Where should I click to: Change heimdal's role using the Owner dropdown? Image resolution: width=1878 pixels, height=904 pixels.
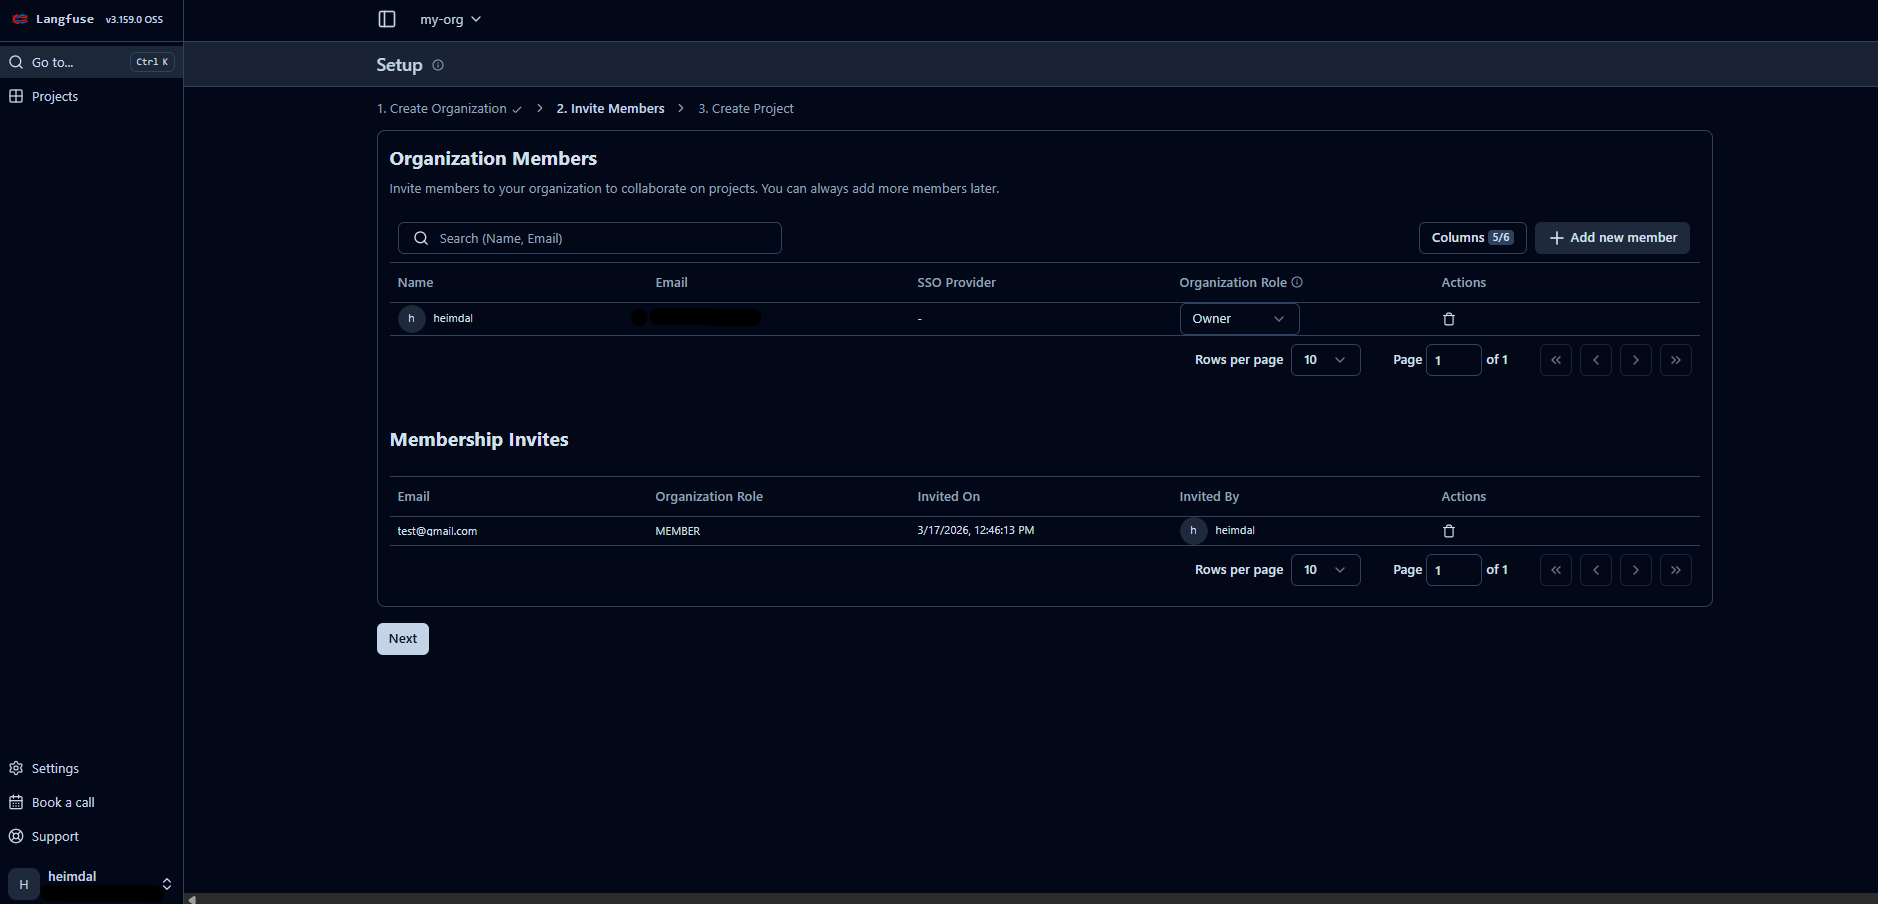[1238, 318]
